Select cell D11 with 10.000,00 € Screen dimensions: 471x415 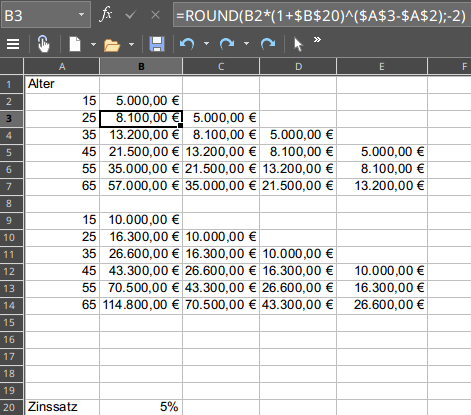click(298, 254)
